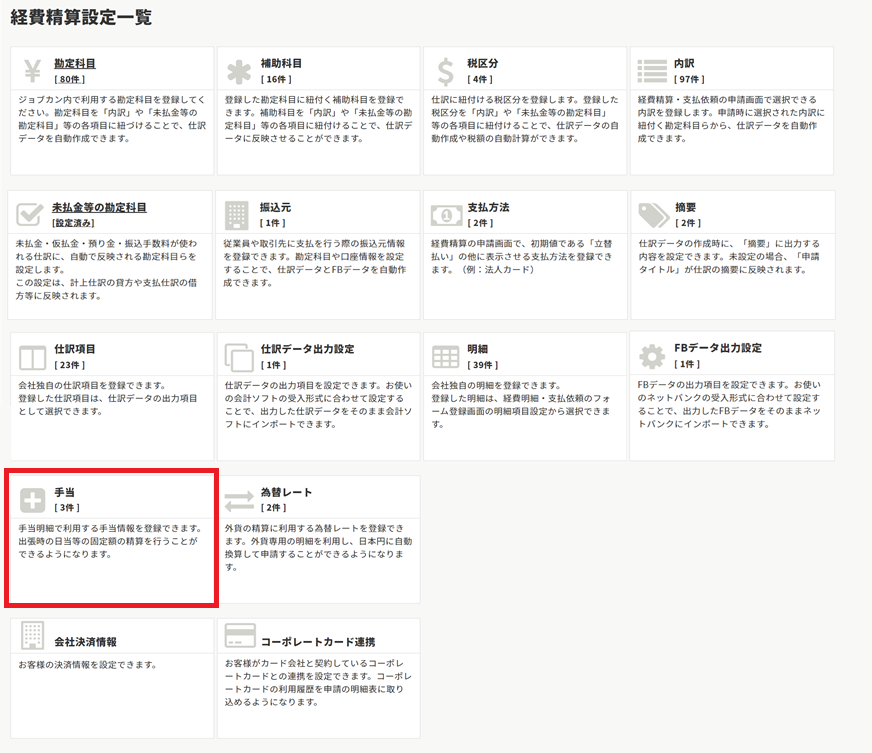
Task: Open the 会社決済情報 card title
Action: 85,641
